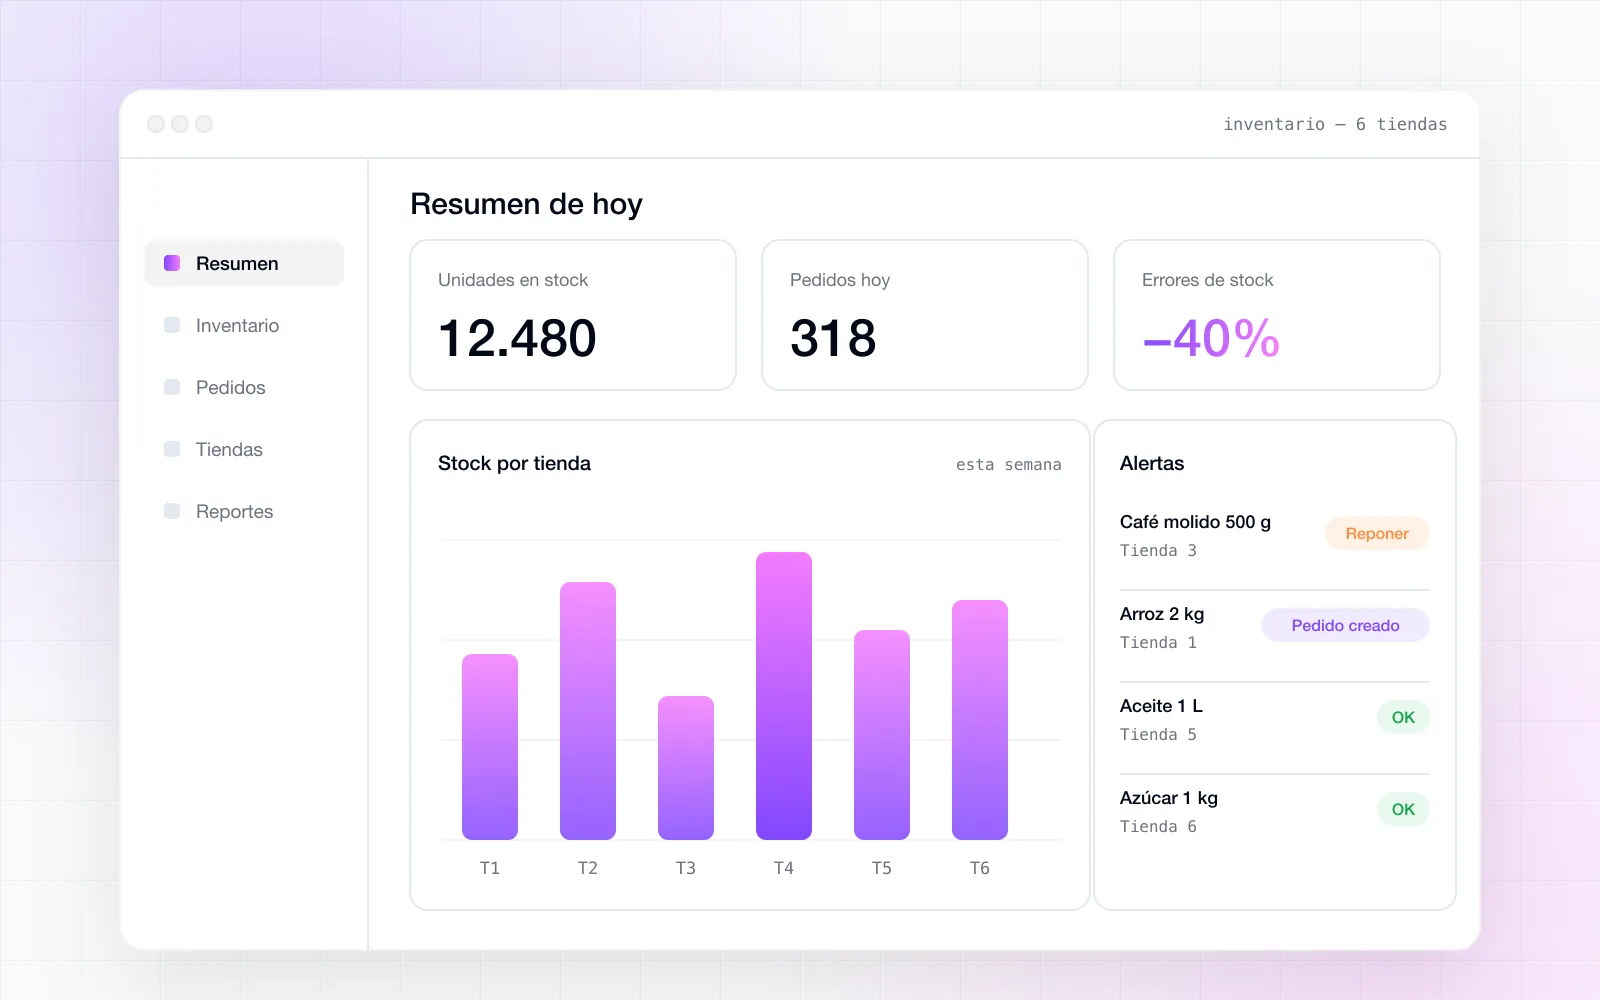
Task: Click the 'Unidades en stock' label
Action: 513,280
